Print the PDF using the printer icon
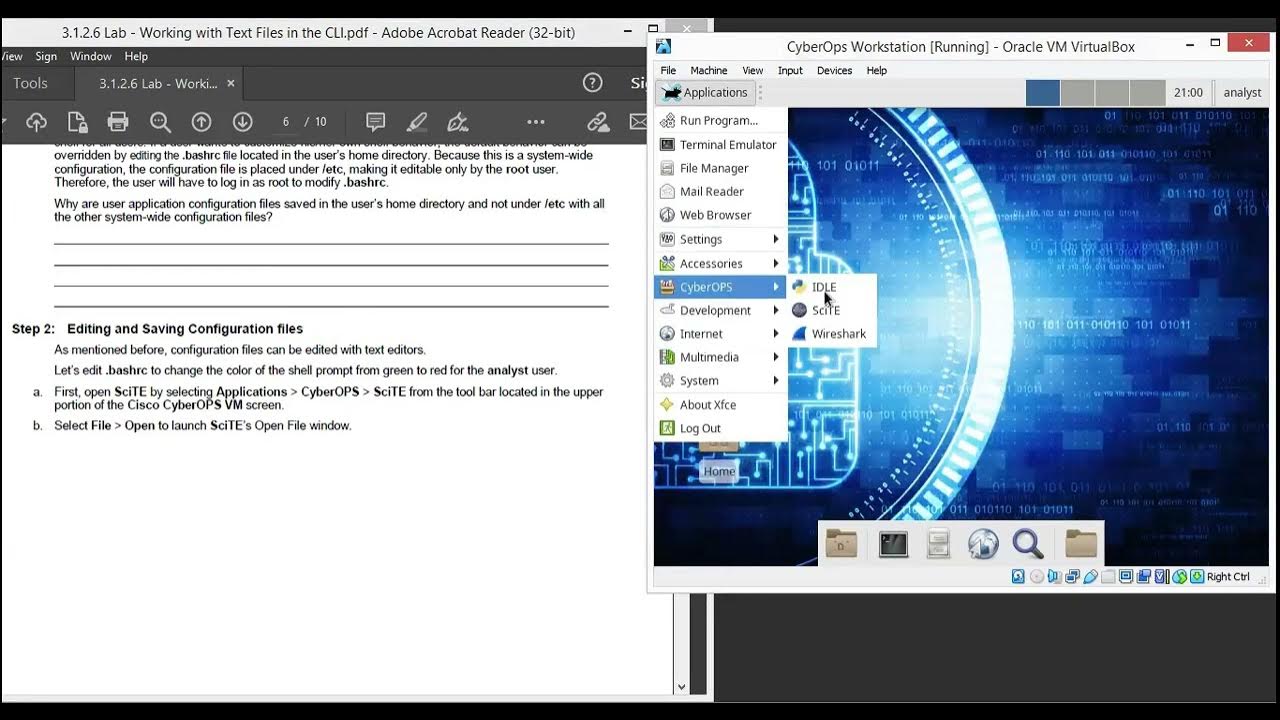The width and height of the screenshot is (1280, 720). (118, 122)
